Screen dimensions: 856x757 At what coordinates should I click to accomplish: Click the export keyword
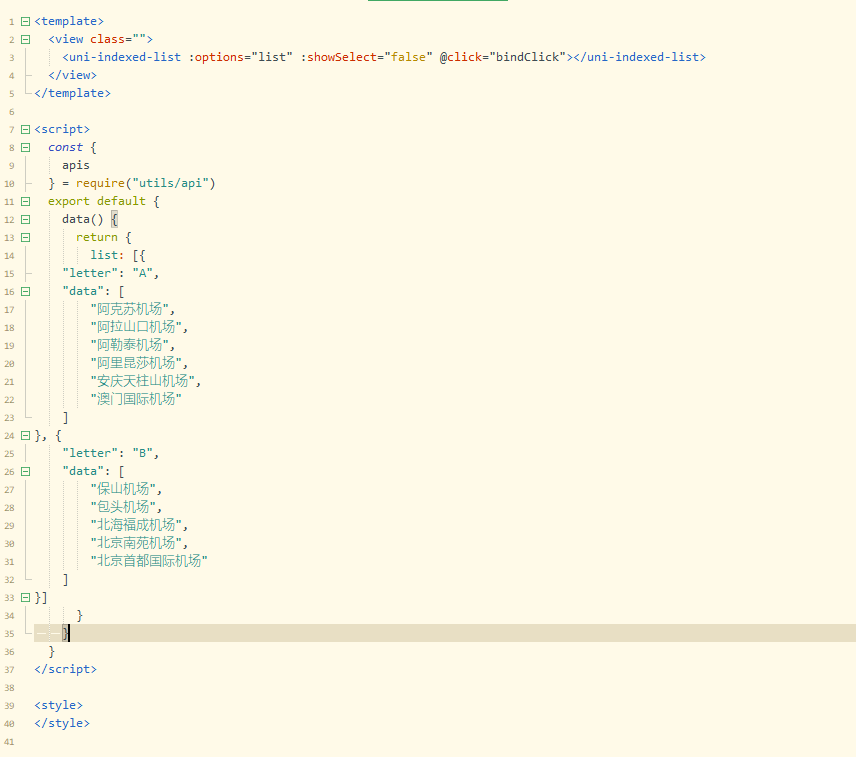(69, 201)
